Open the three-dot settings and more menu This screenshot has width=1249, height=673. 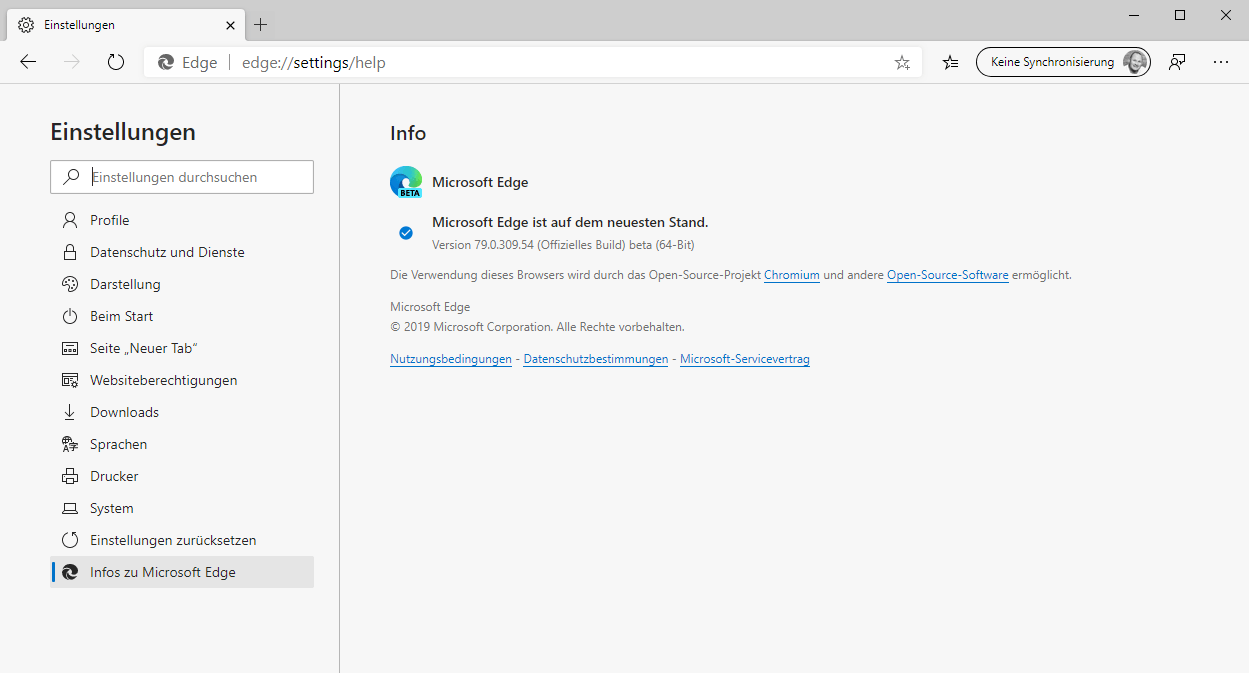pos(1220,62)
